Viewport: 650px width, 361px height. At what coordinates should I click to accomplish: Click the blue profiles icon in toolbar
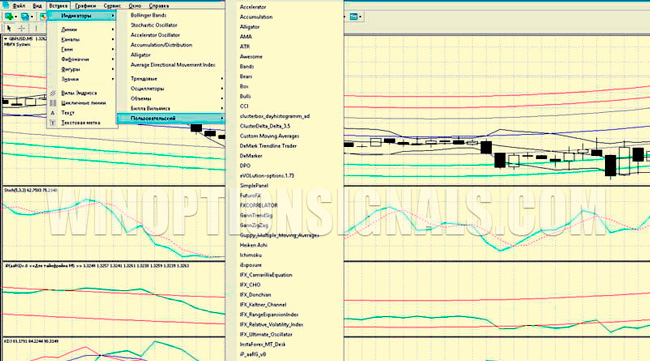click(25, 17)
